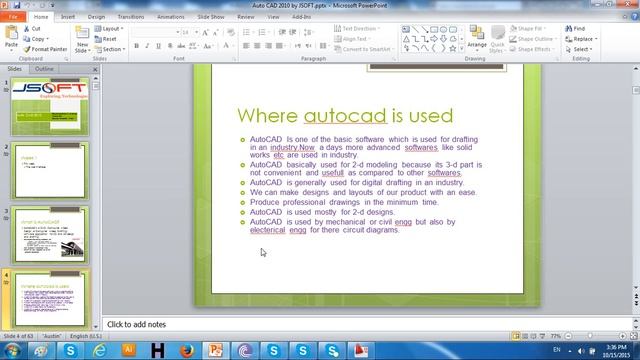The image size is (640, 360).
Task: Toggle Strikethrough formatting
Action: point(181,46)
